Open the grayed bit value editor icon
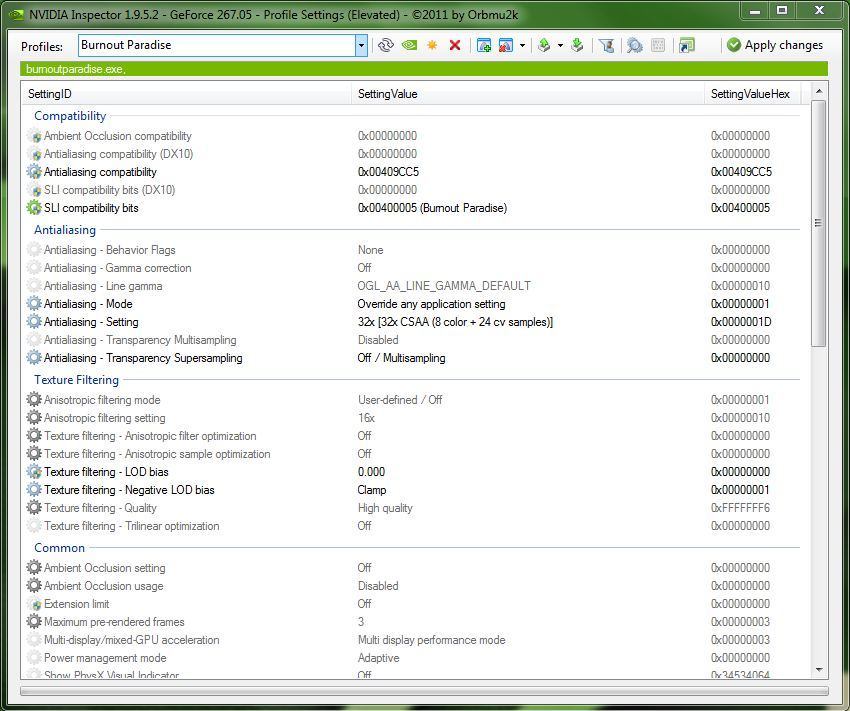The image size is (850, 711). 658,45
